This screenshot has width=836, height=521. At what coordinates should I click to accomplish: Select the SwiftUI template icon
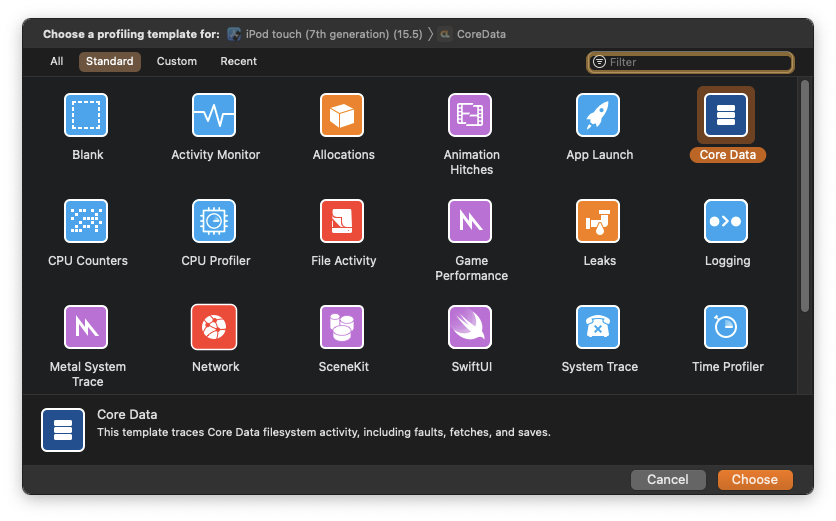point(470,327)
